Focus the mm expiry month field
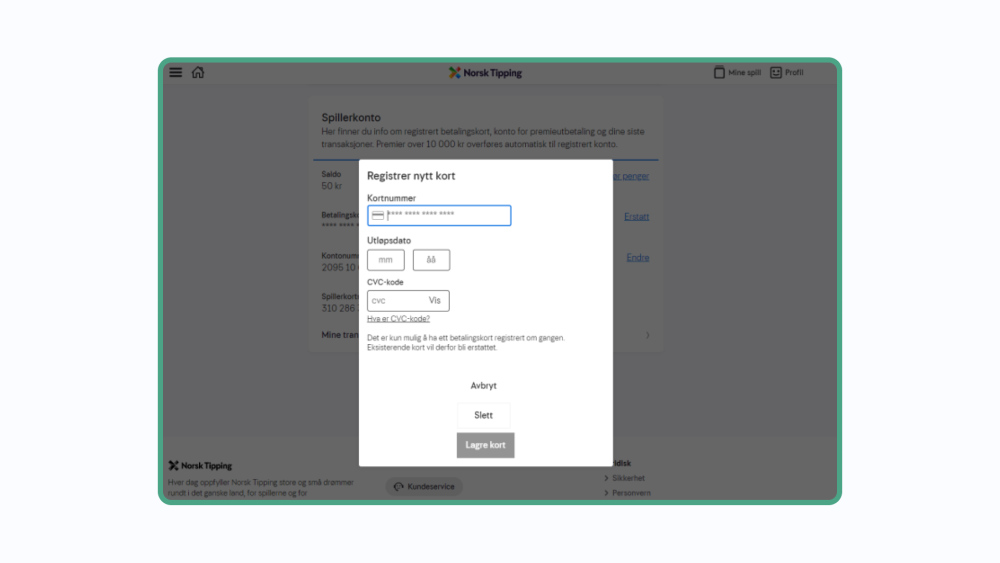 point(386,260)
